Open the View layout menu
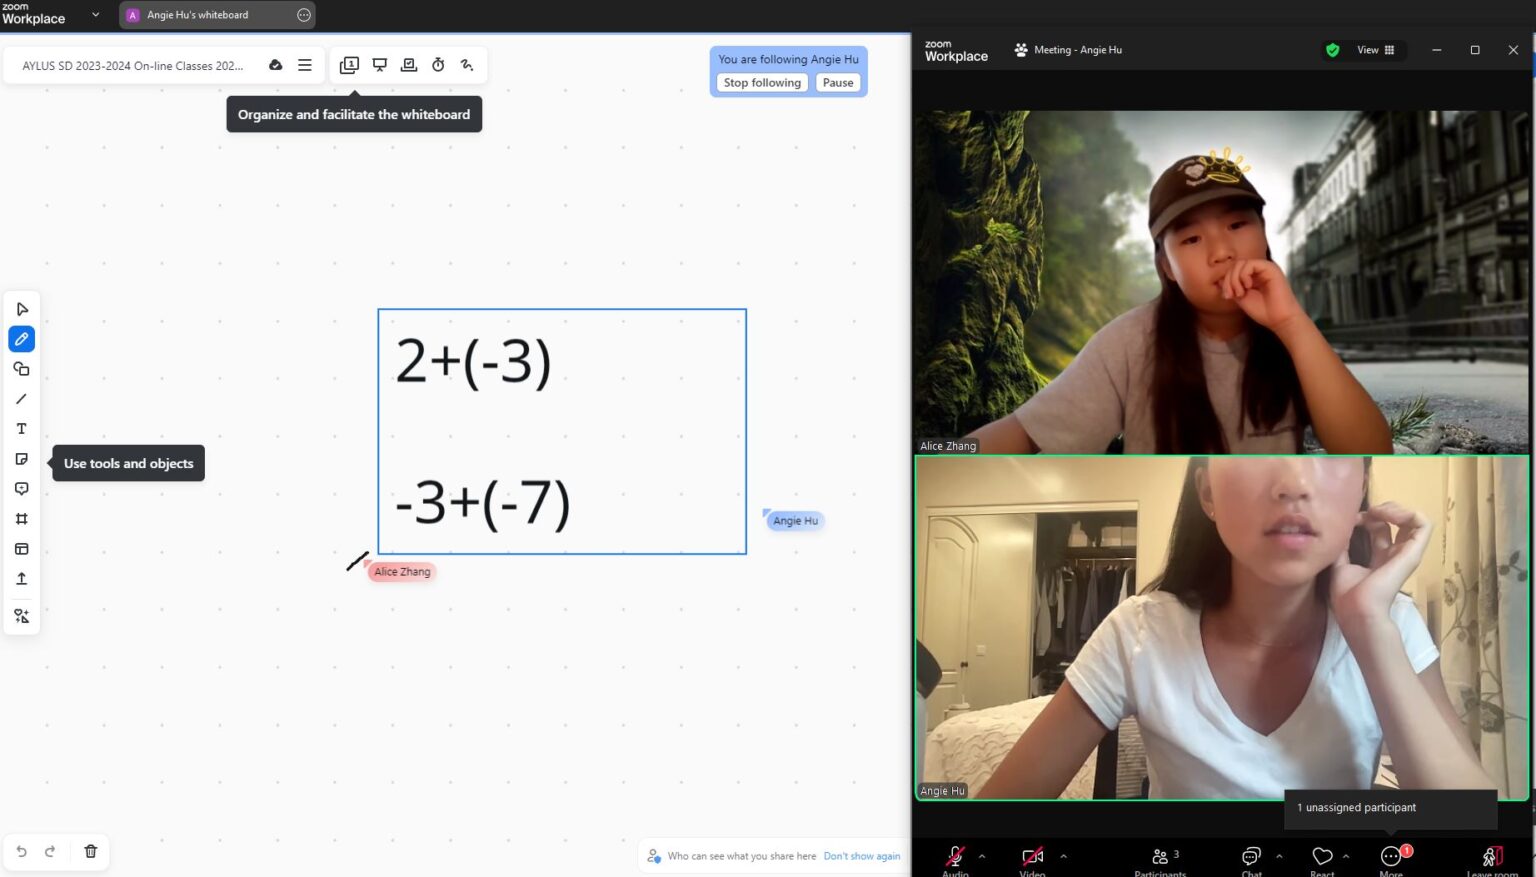This screenshot has height=877, width=1536. pos(1375,50)
